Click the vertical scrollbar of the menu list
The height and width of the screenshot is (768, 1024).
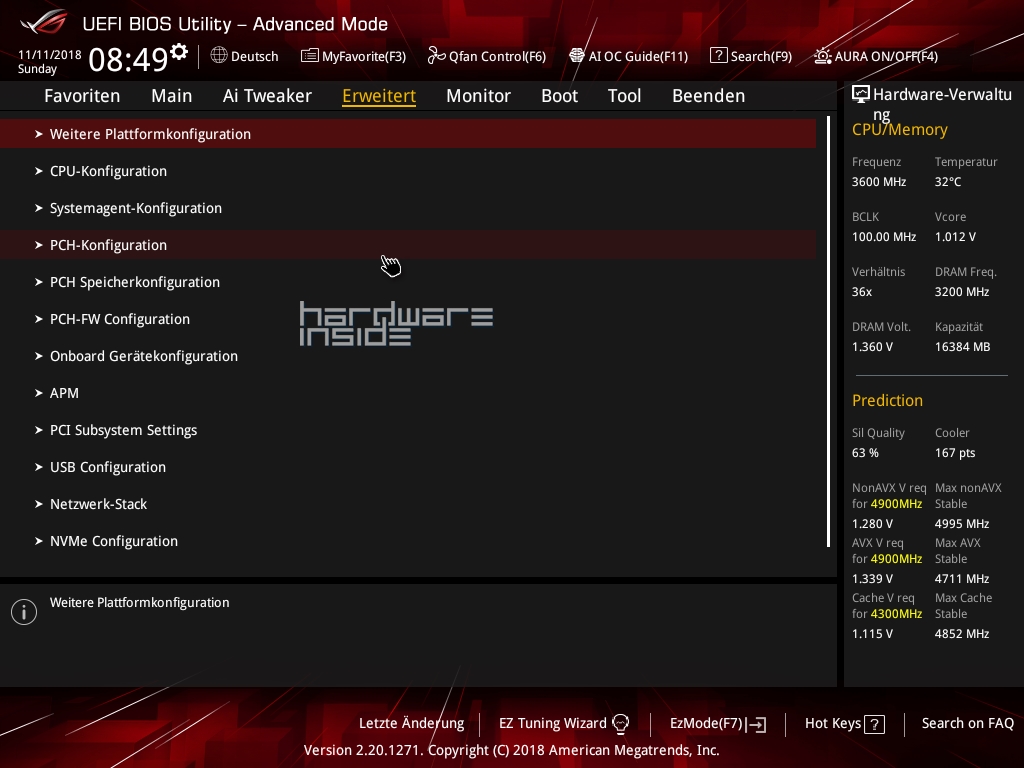tap(829, 332)
